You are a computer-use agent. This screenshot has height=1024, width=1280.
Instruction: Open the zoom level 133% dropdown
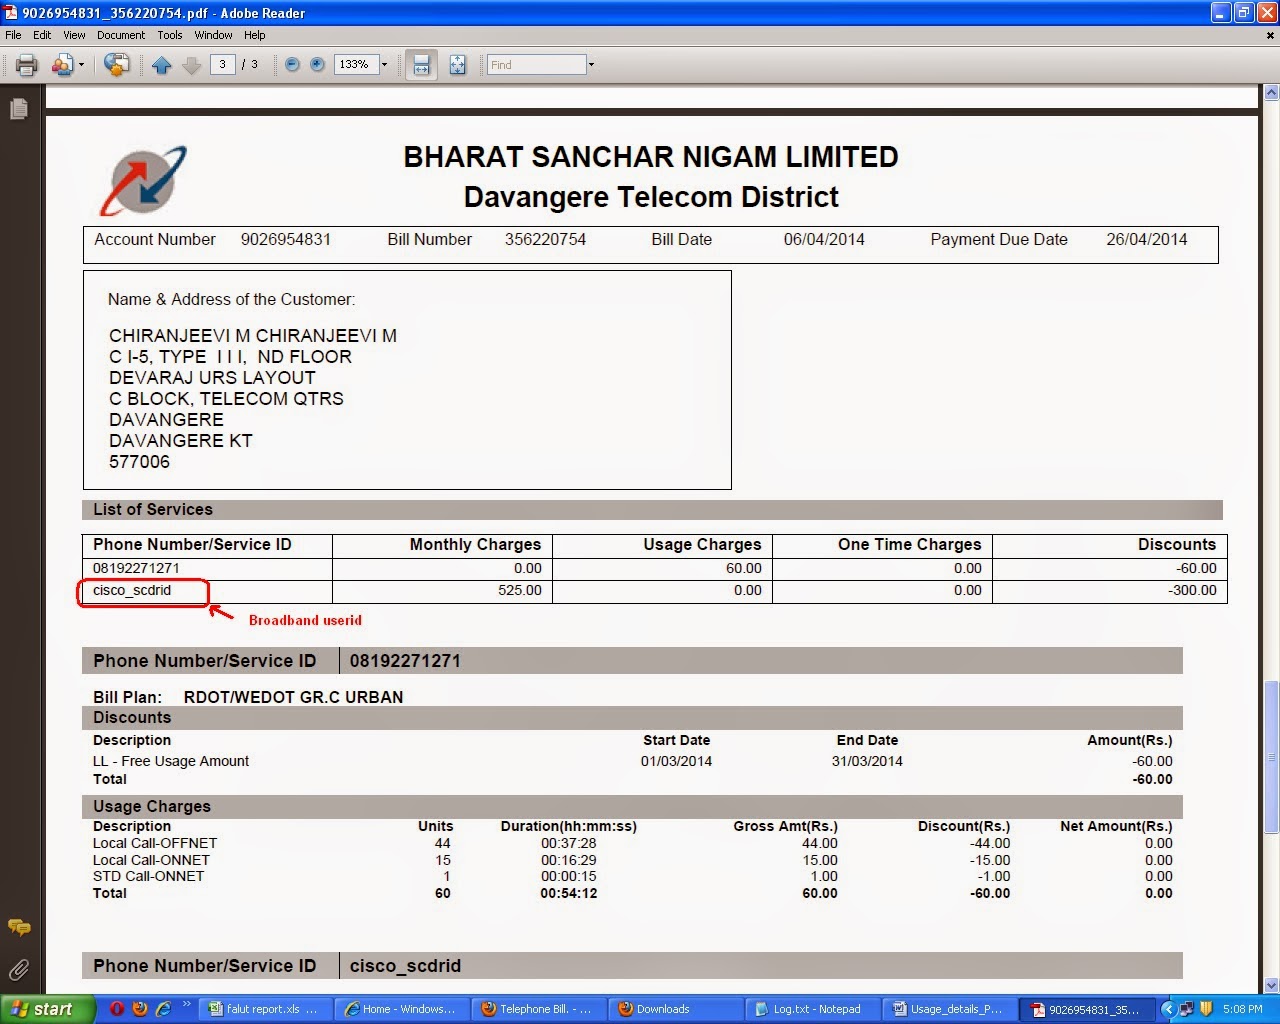383,65
